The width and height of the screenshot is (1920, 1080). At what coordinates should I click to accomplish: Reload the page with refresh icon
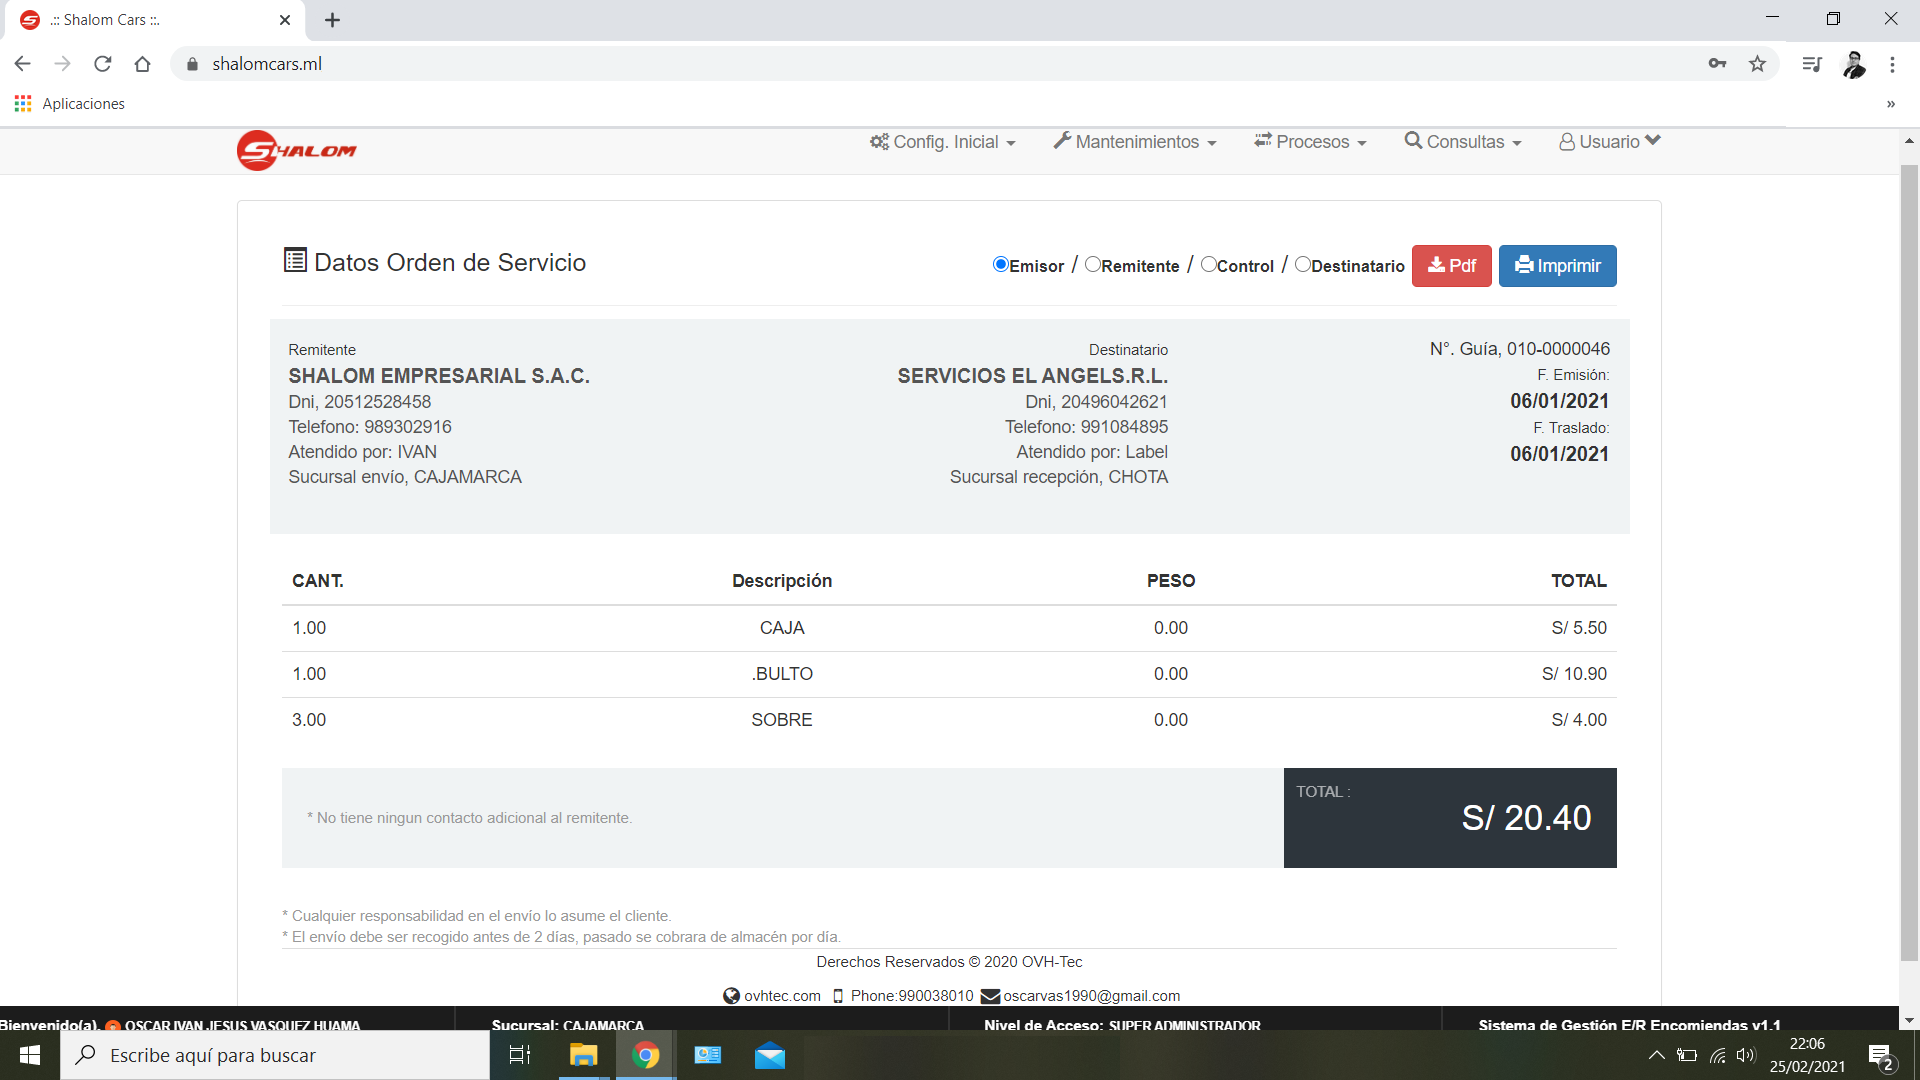click(x=102, y=64)
